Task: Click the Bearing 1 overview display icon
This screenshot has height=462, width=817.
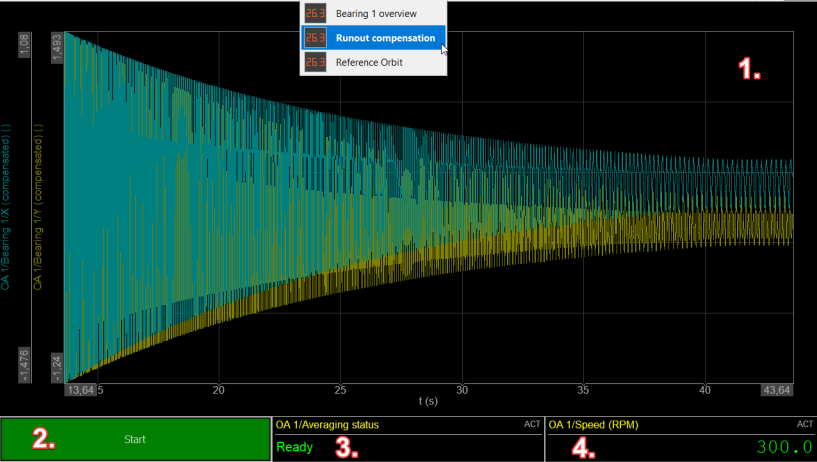Action: coord(315,14)
